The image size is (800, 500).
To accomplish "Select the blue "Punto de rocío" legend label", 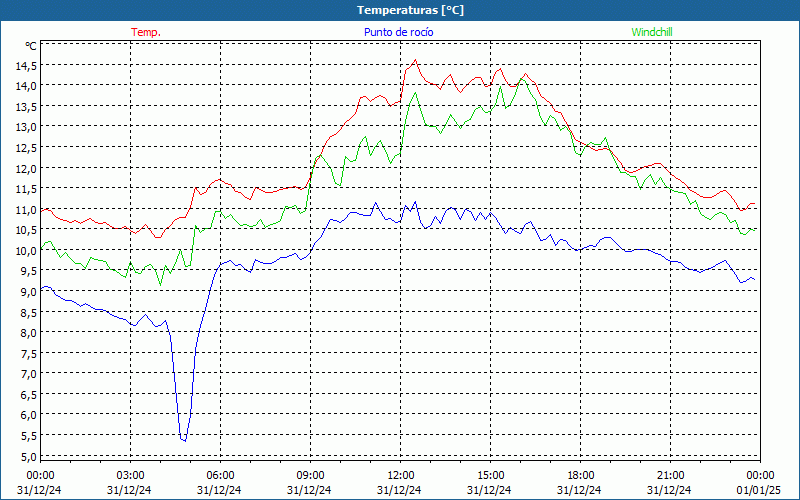I will coord(398,32).
